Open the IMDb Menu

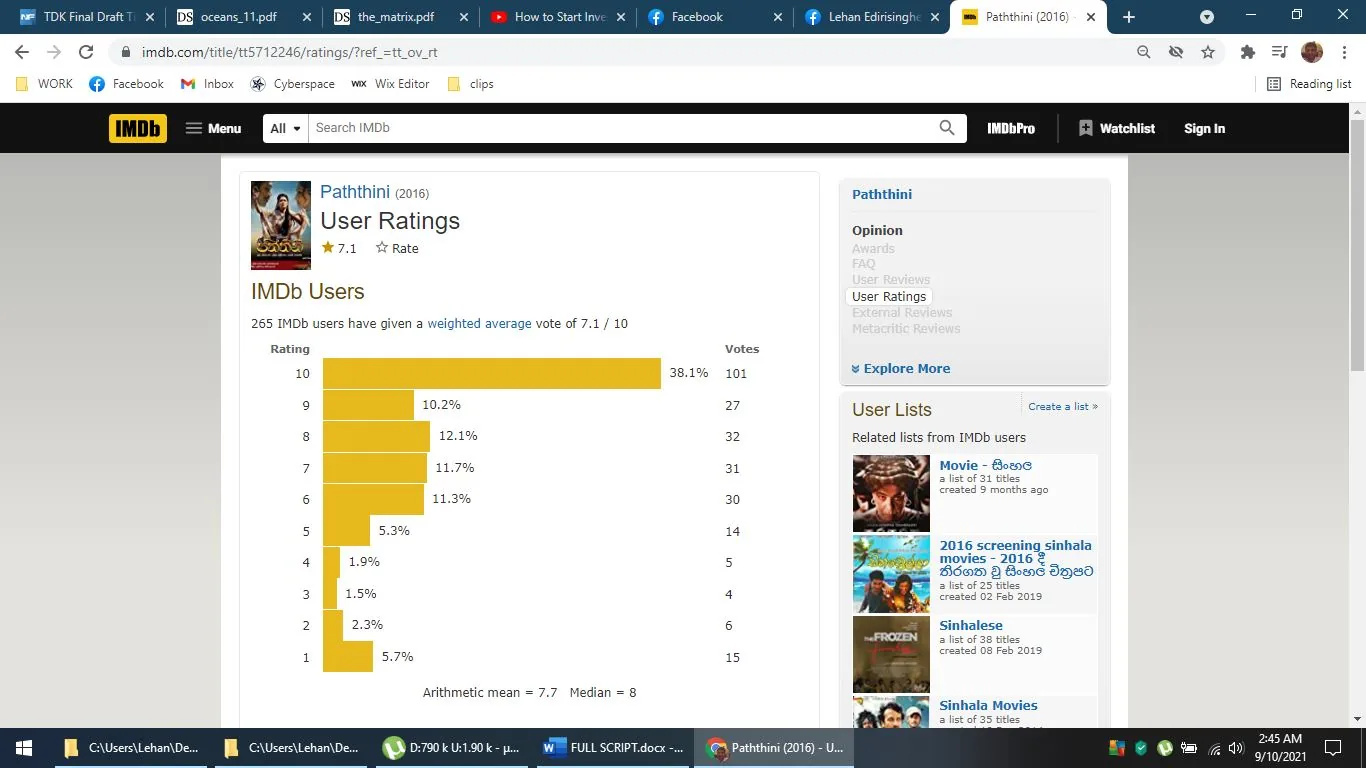click(x=213, y=128)
